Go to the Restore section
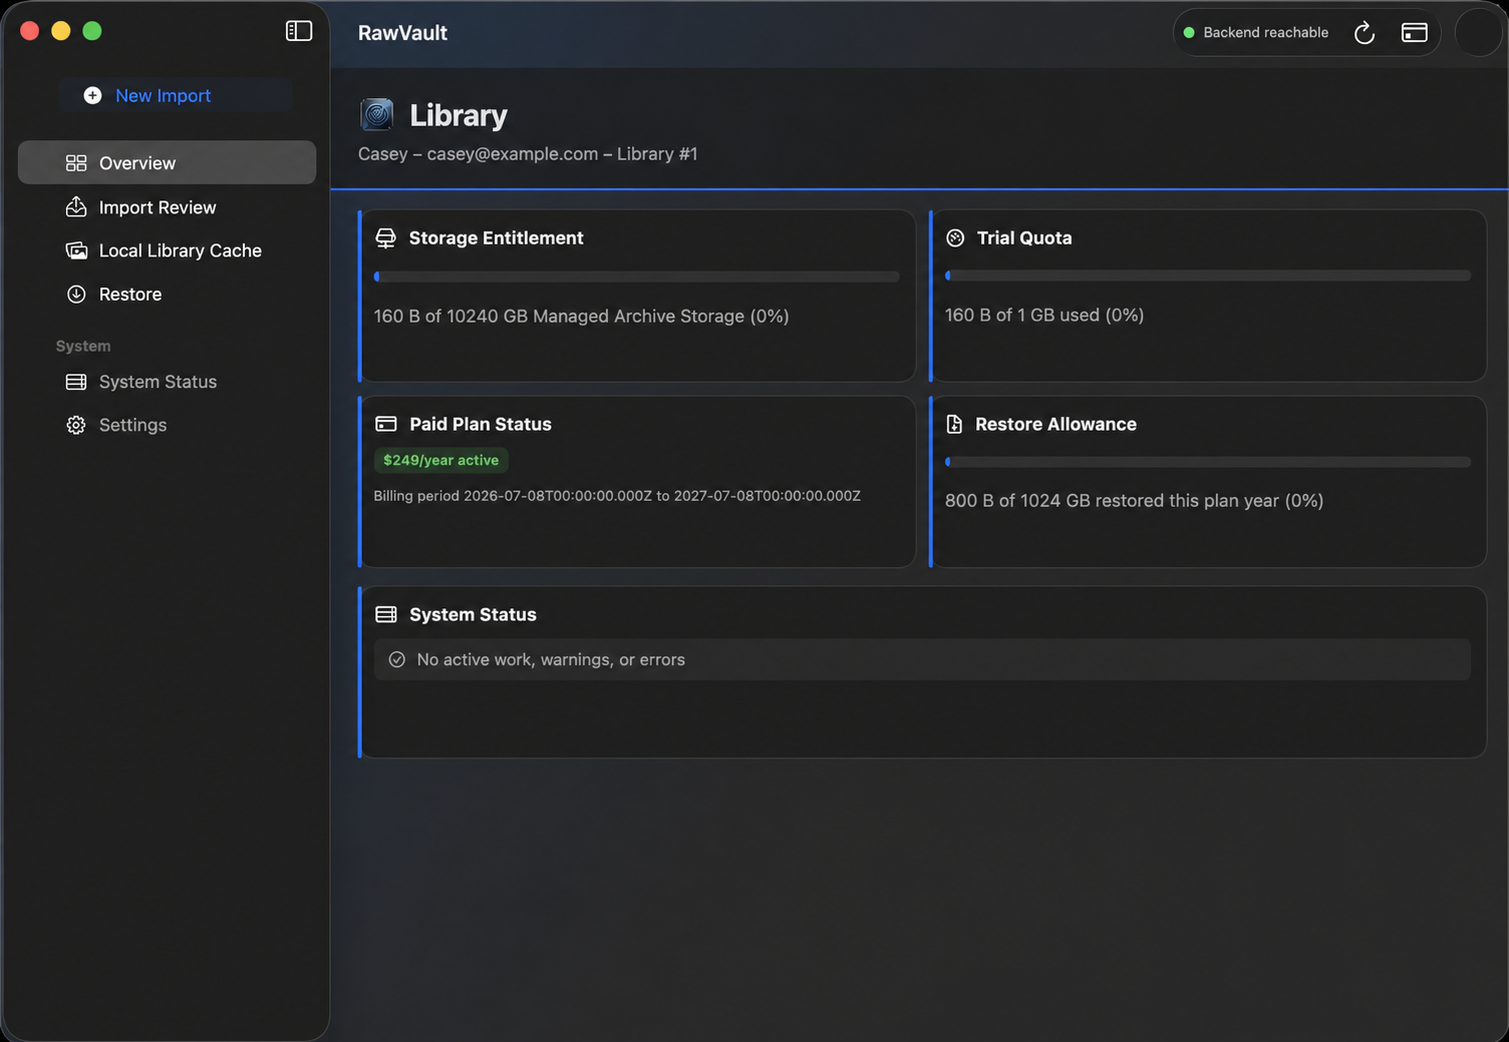1509x1042 pixels. coord(167,294)
